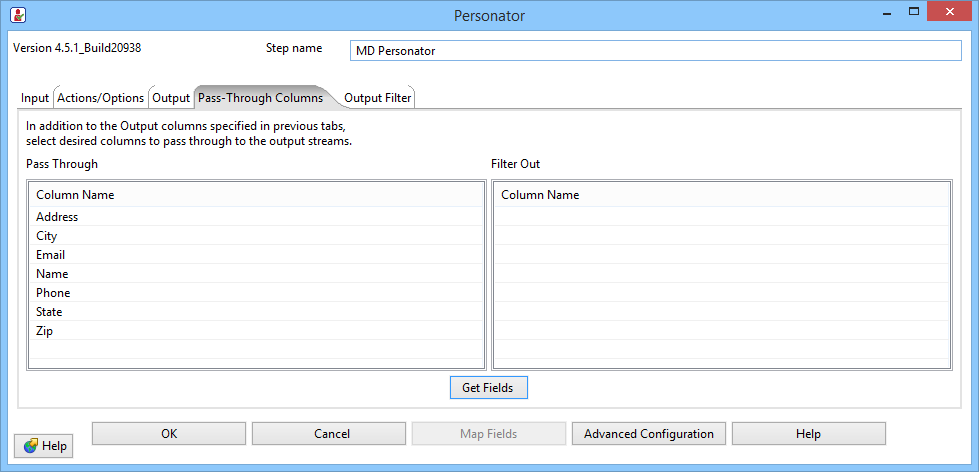Click the Pass Through Column Name header

pyautogui.click(x=75, y=195)
